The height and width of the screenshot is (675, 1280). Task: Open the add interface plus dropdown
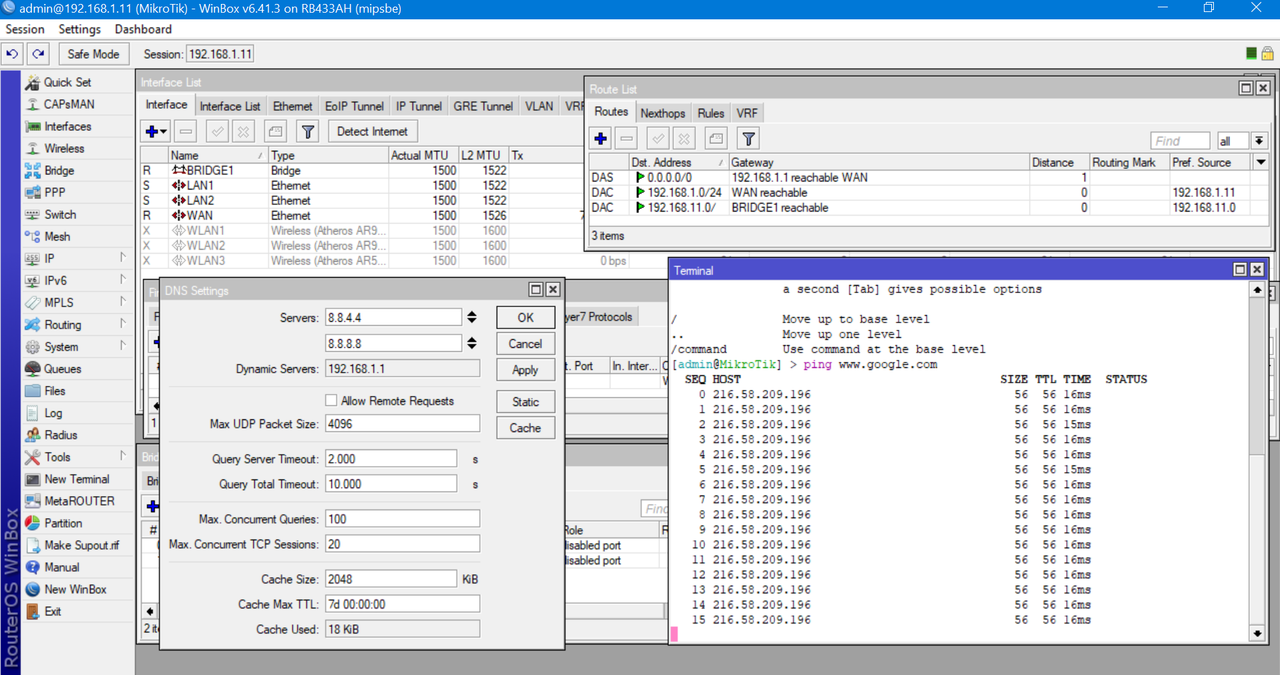click(x=156, y=131)
